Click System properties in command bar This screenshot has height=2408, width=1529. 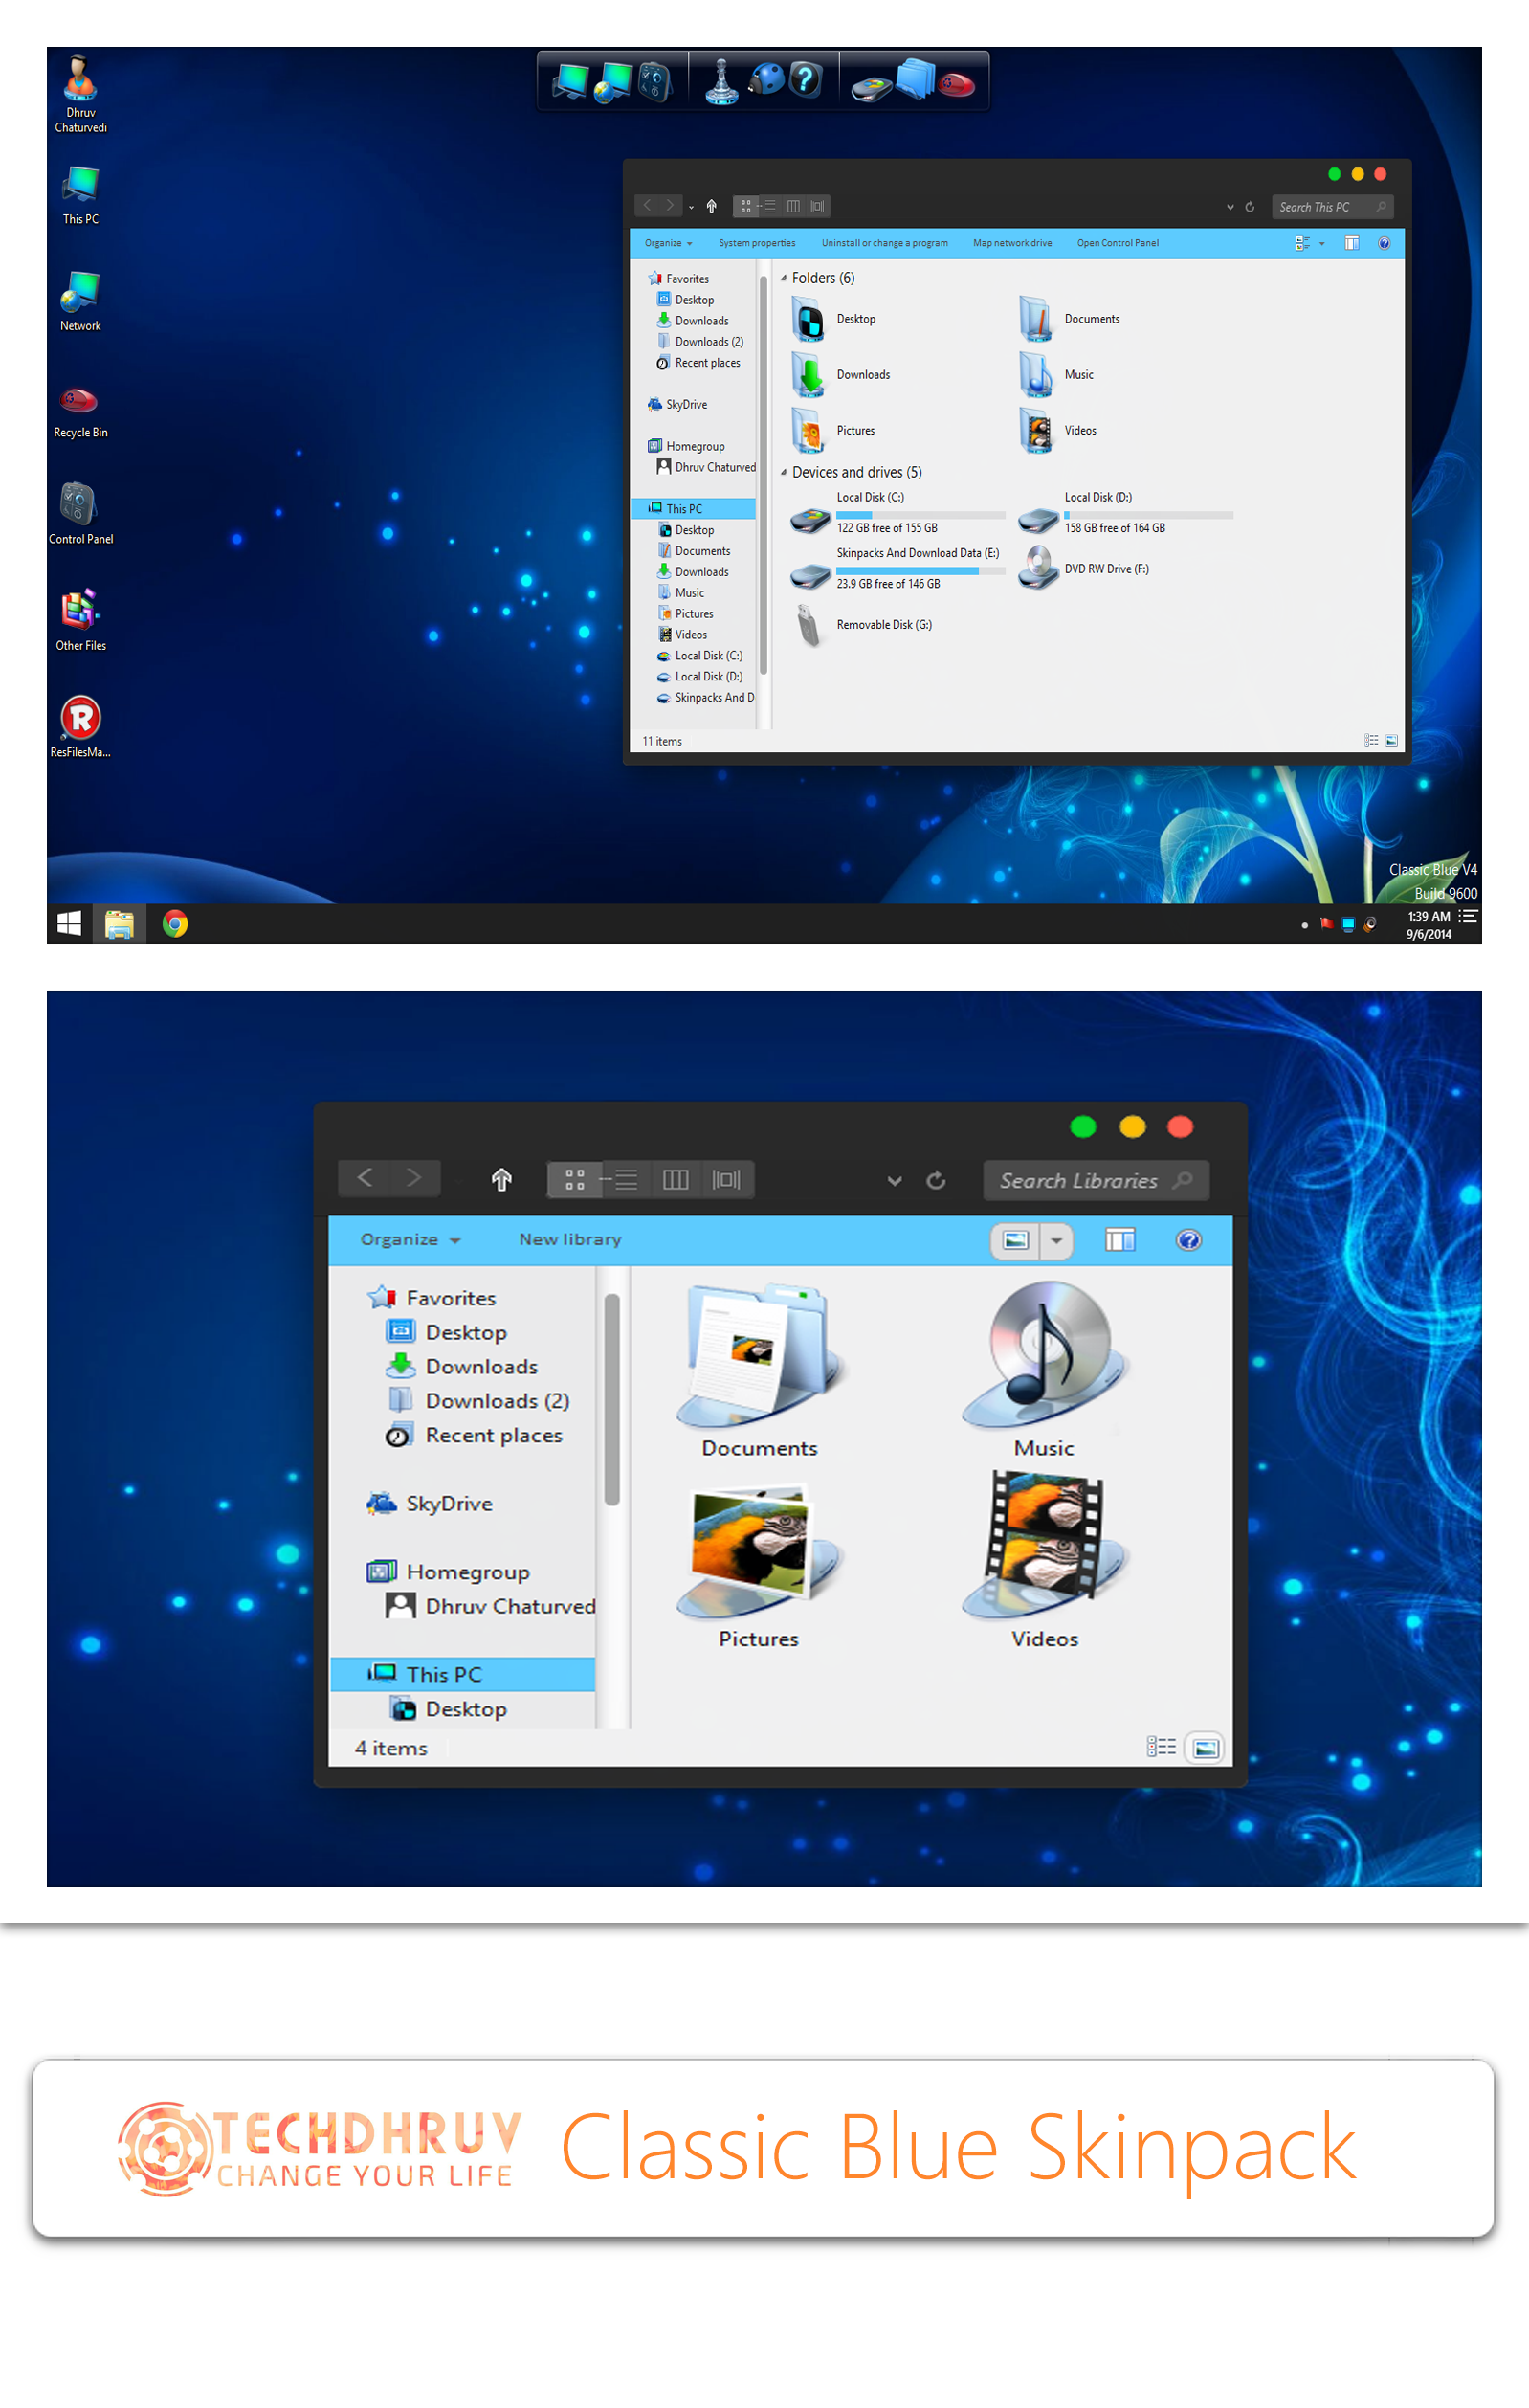(x=757, y=243)
